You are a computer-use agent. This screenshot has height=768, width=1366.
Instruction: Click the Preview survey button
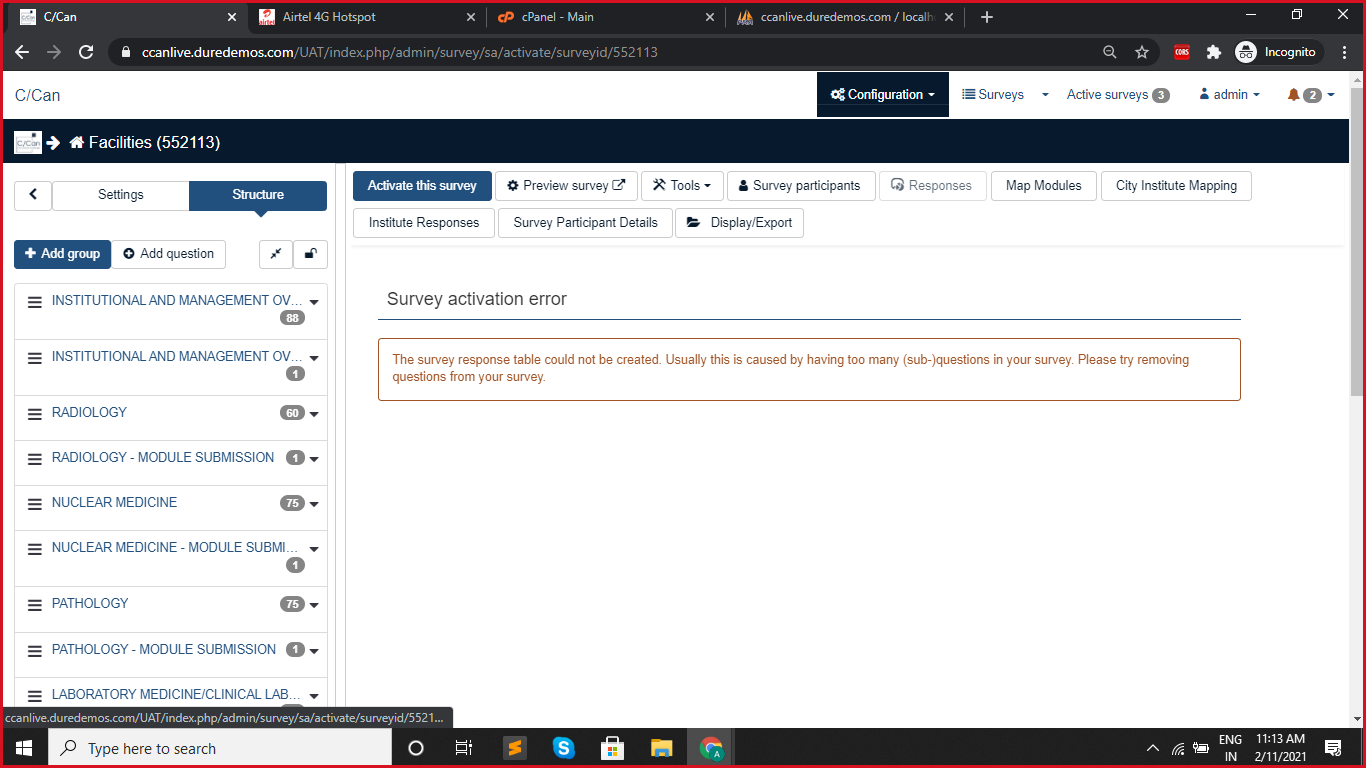(566, 186)
